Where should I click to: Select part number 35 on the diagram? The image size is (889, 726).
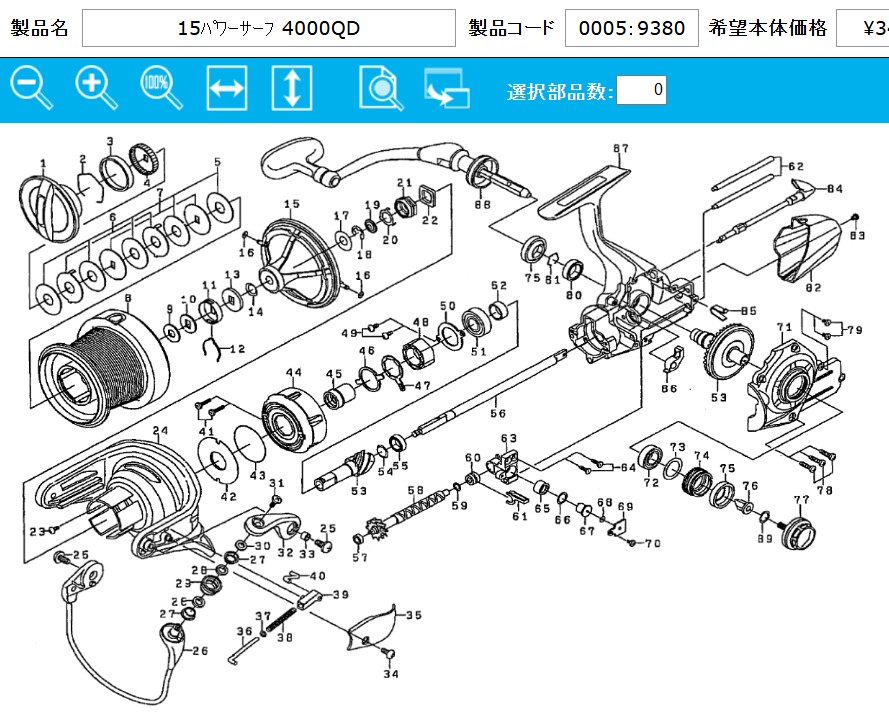[413, 615]
